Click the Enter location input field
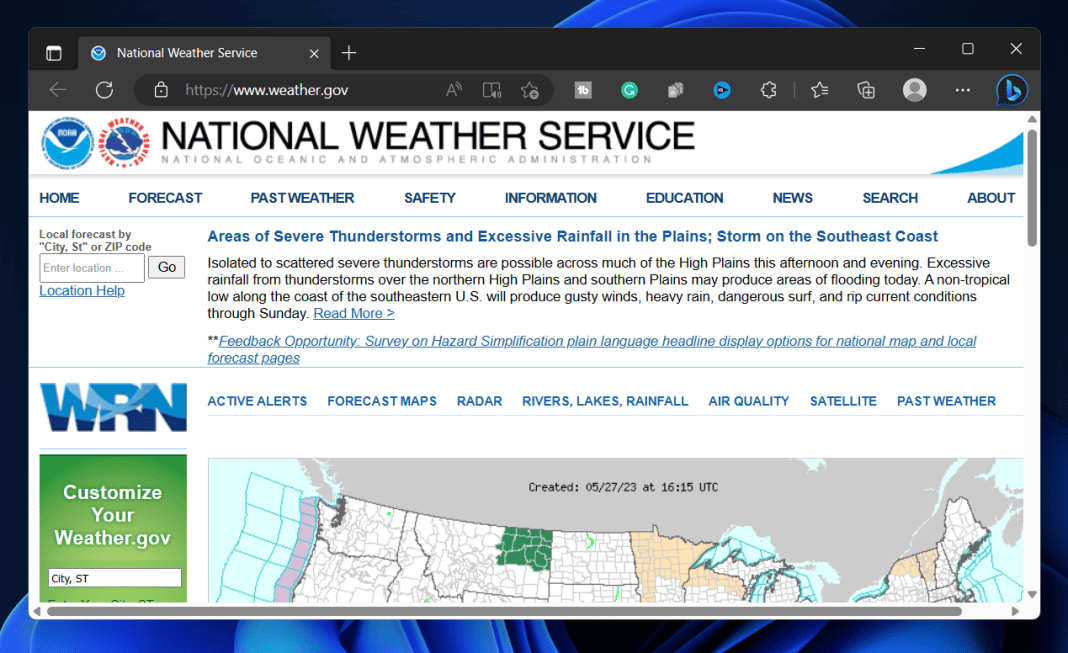 (91, 267)
